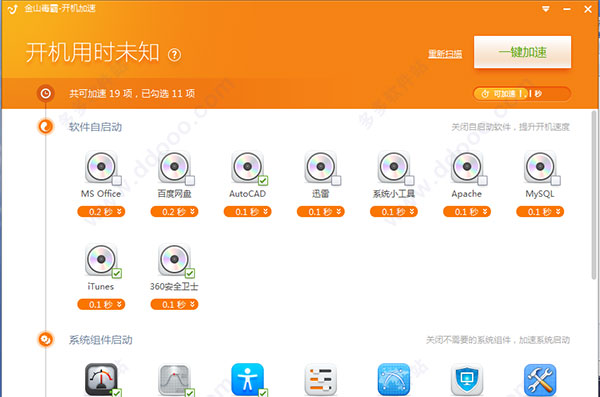
Task: Click the help question mark beside 开机用时未知
Action: (x=174, y=55)
